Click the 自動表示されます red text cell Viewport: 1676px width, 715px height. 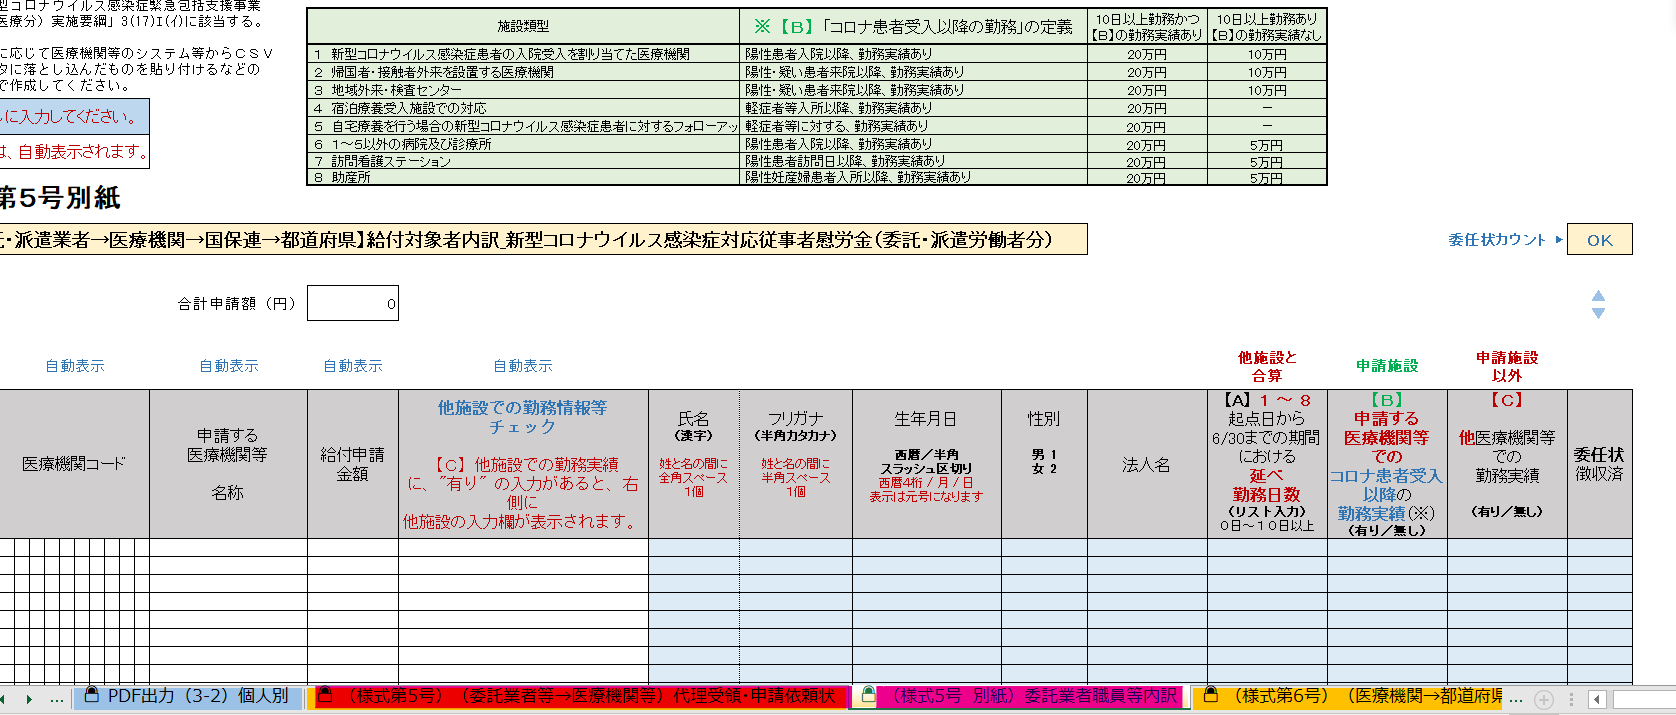74,151
